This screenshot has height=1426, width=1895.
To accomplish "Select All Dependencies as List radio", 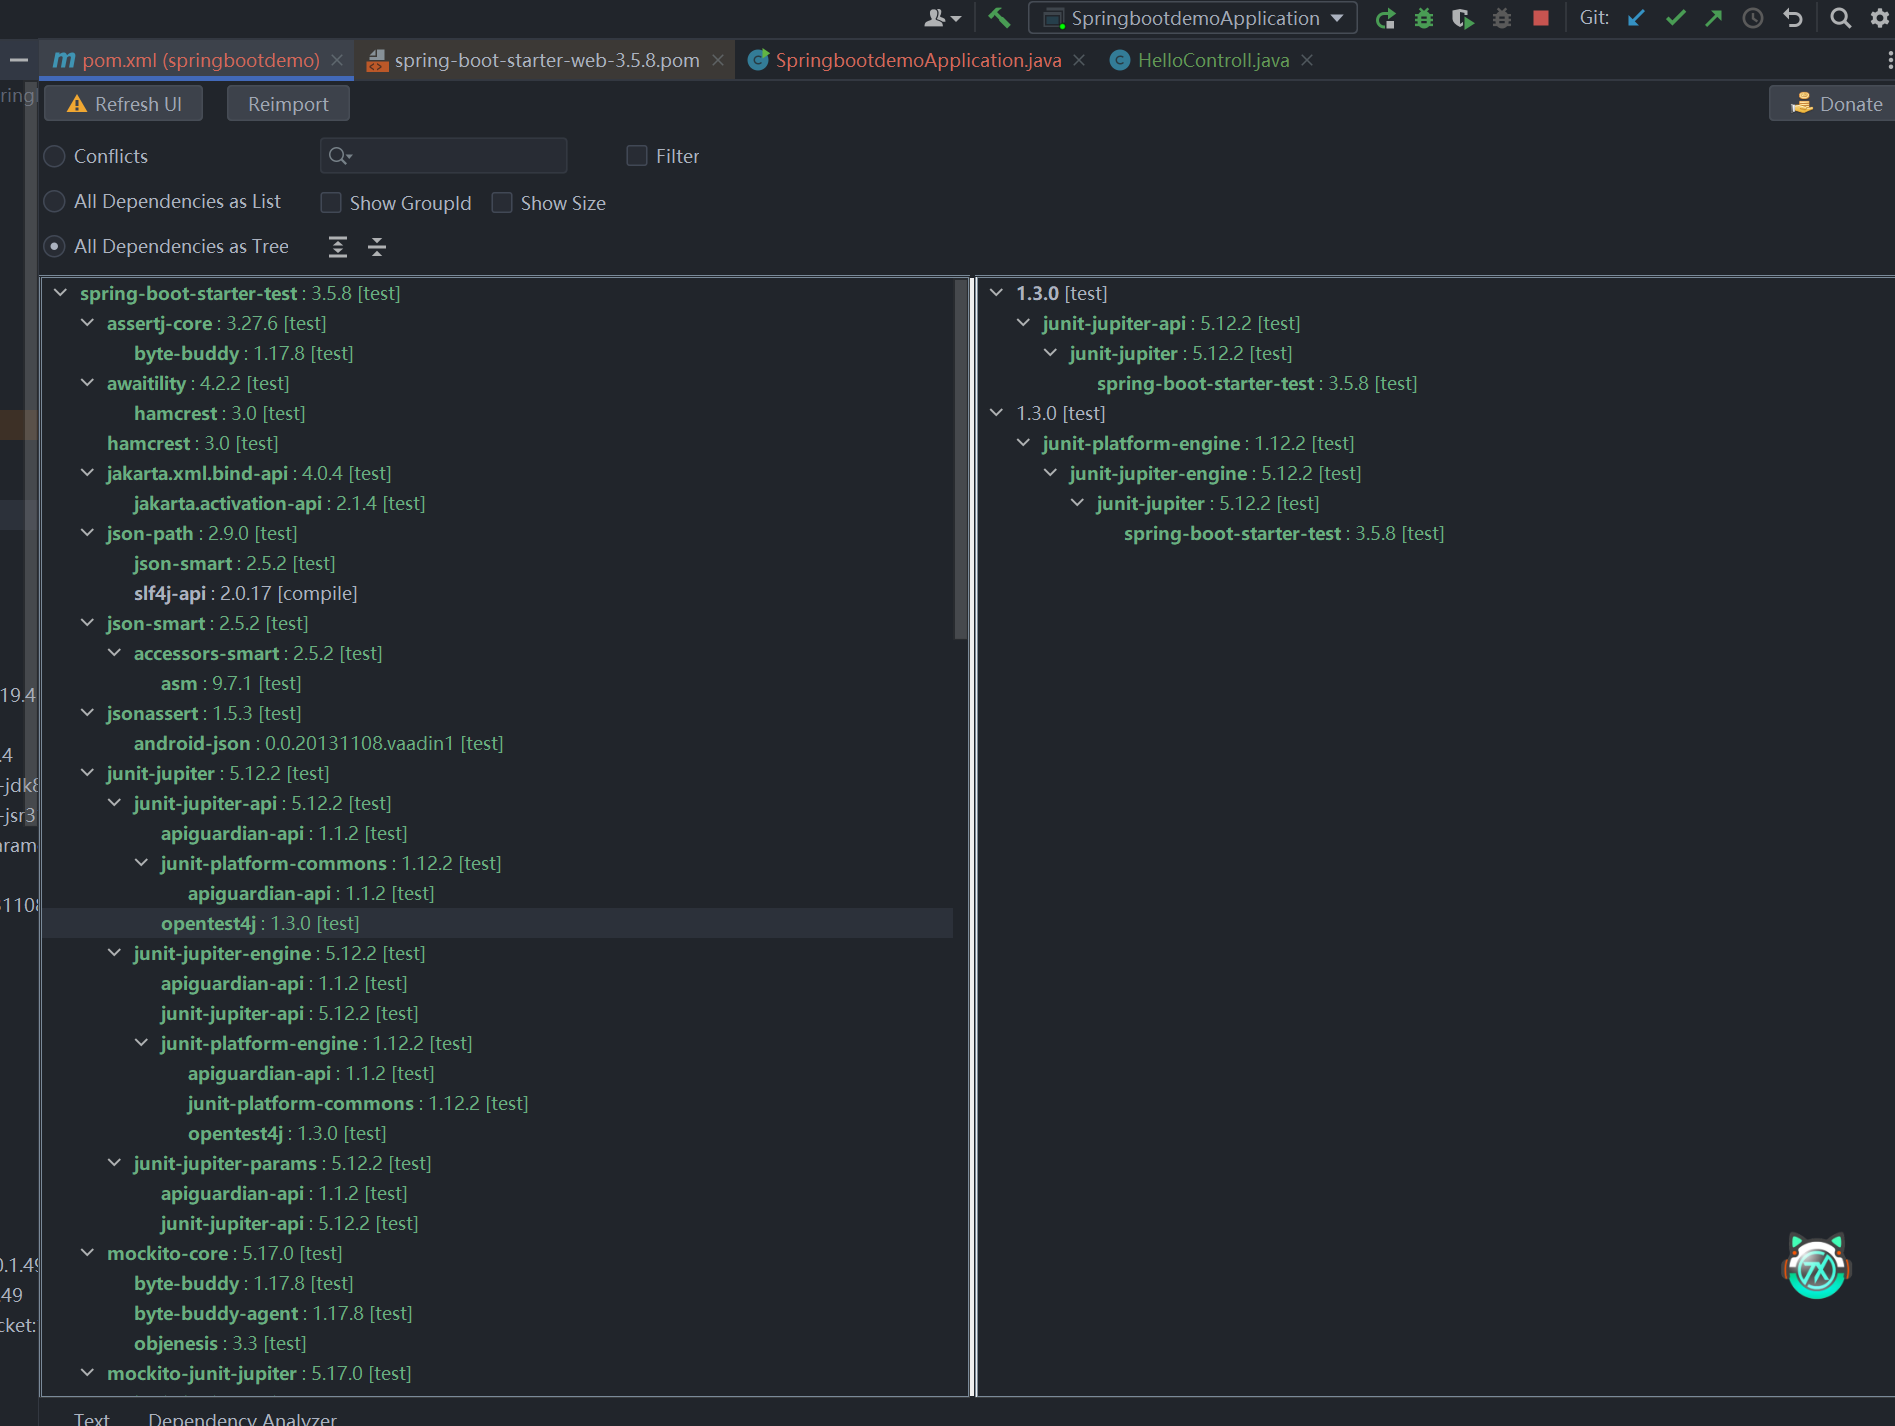I will point(55,201).
